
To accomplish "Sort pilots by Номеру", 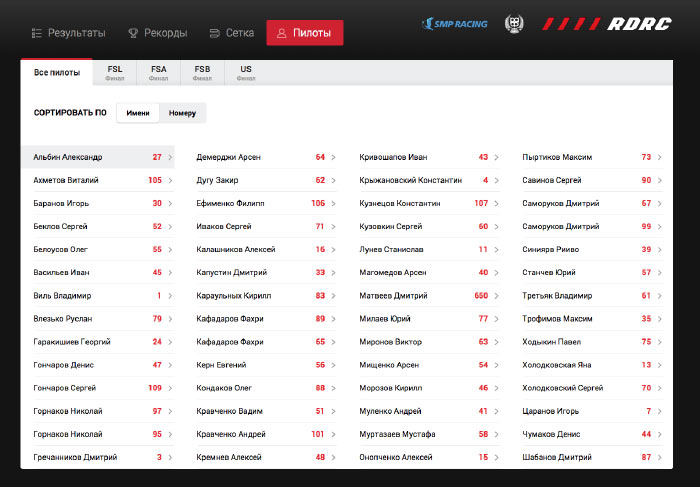I will pyautogui.click(x=182, y=113).
